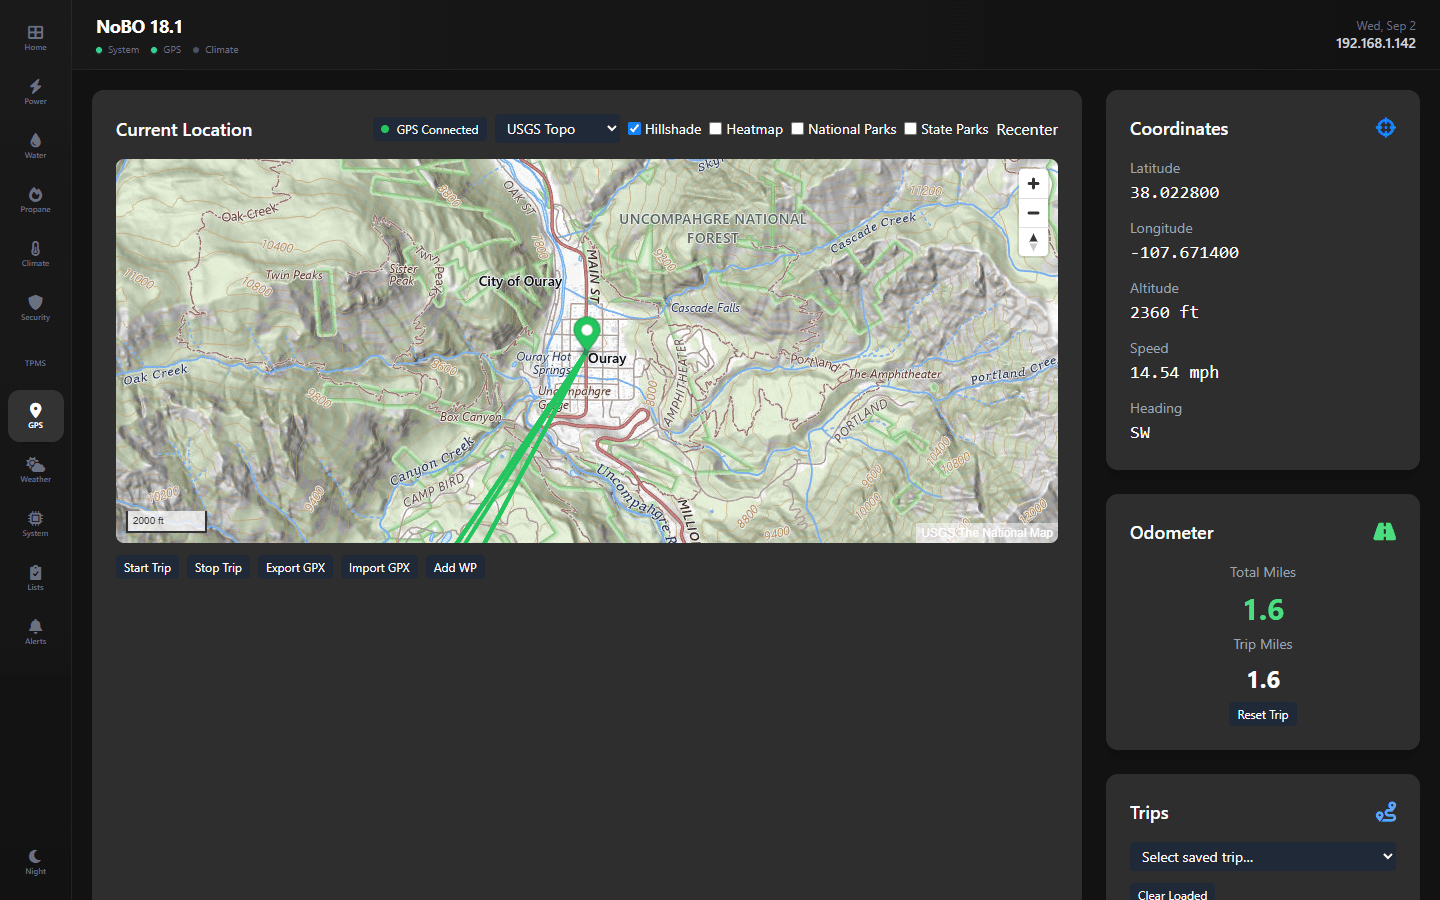Image resolution: width=1440 pixels, height=900 pixels.
Task: Click the GPS Connected status badge
Action: pos(430,129)
